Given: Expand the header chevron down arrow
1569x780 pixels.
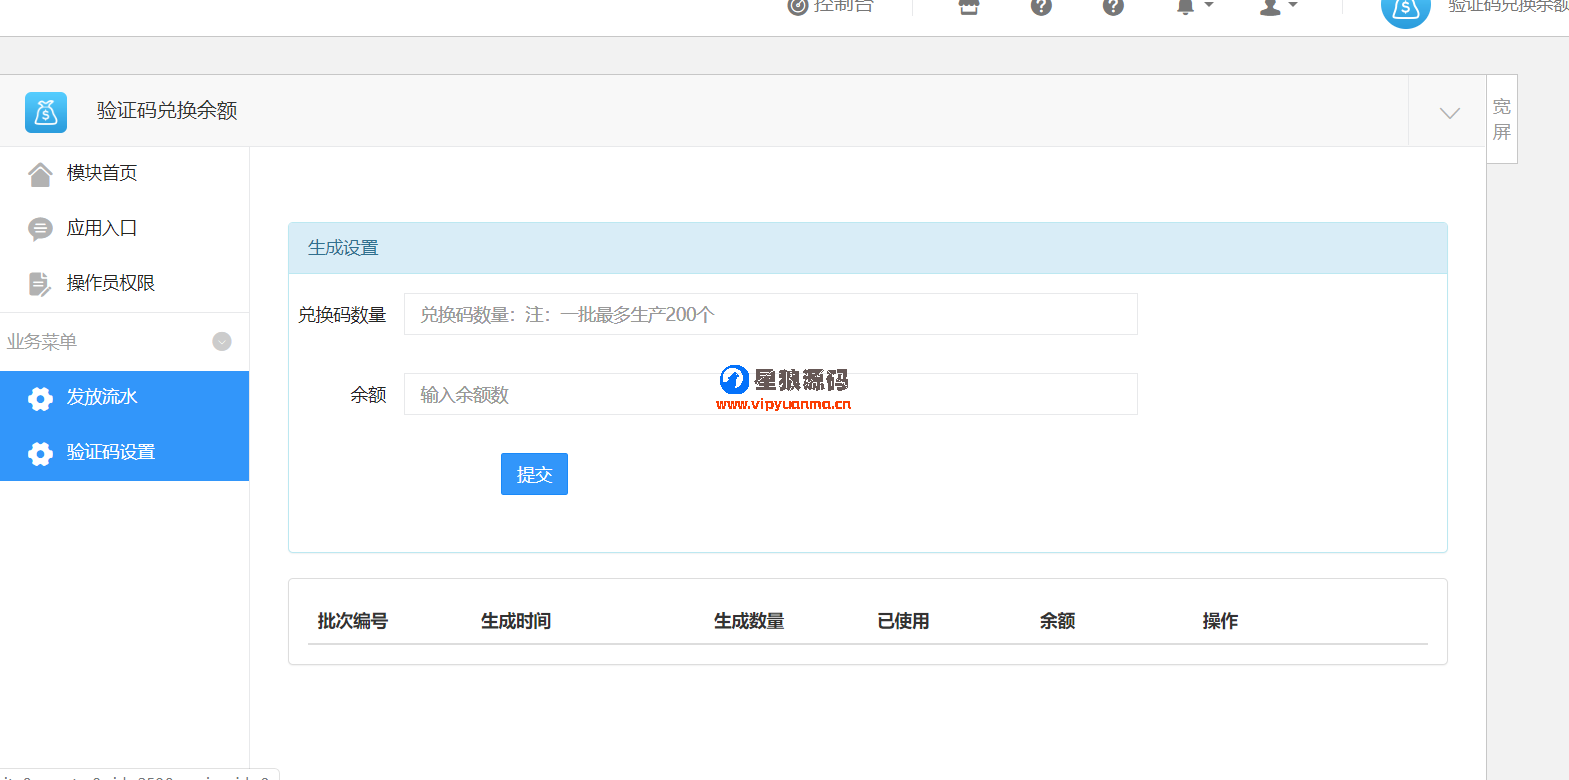Looking at the screenshot, I should click(x=1449, y=113).
